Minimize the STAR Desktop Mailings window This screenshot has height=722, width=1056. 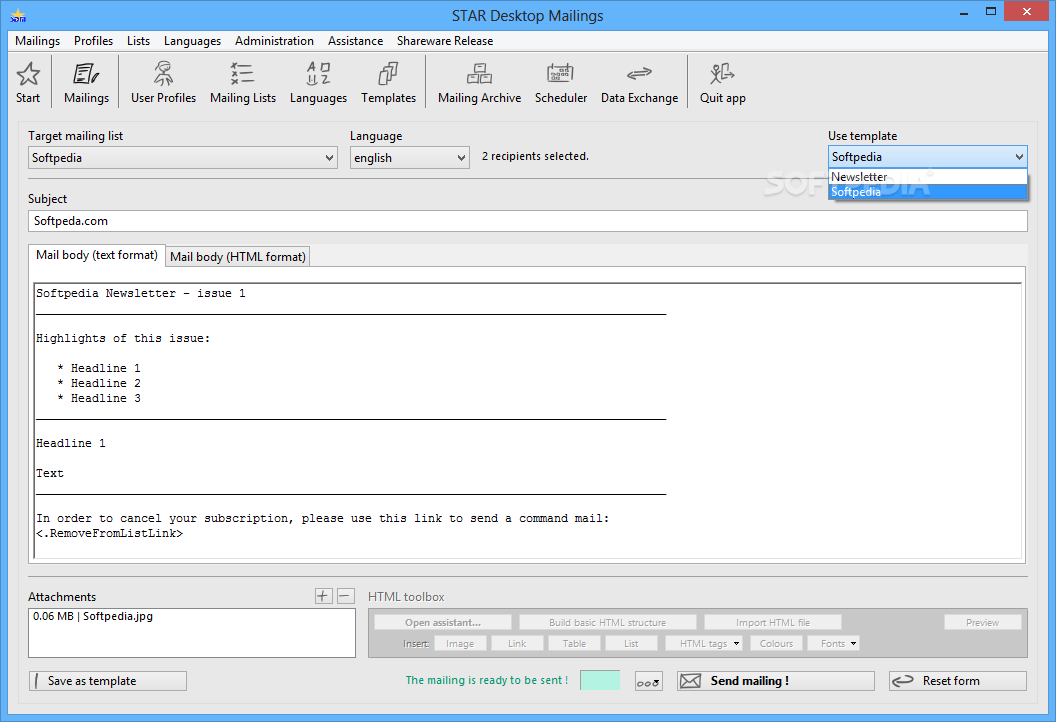pos(964,12)
